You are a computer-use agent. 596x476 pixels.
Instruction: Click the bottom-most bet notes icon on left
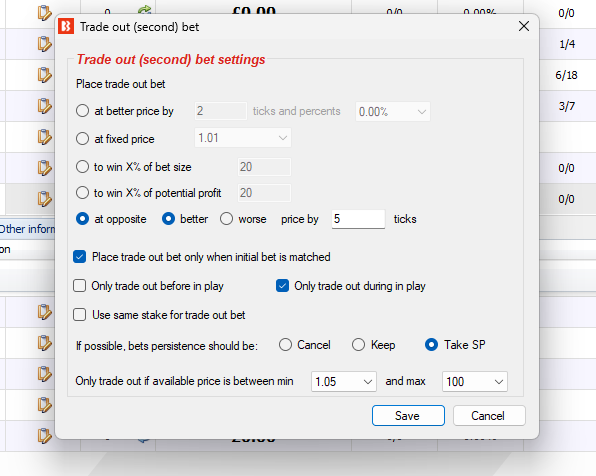(44, 436)
